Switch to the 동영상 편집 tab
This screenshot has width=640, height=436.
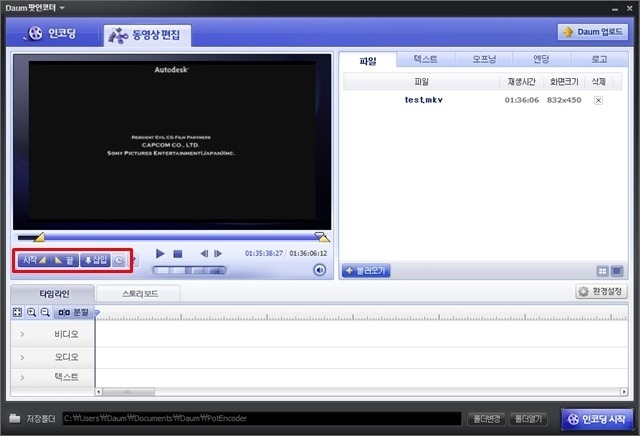(x=146, y=35)
